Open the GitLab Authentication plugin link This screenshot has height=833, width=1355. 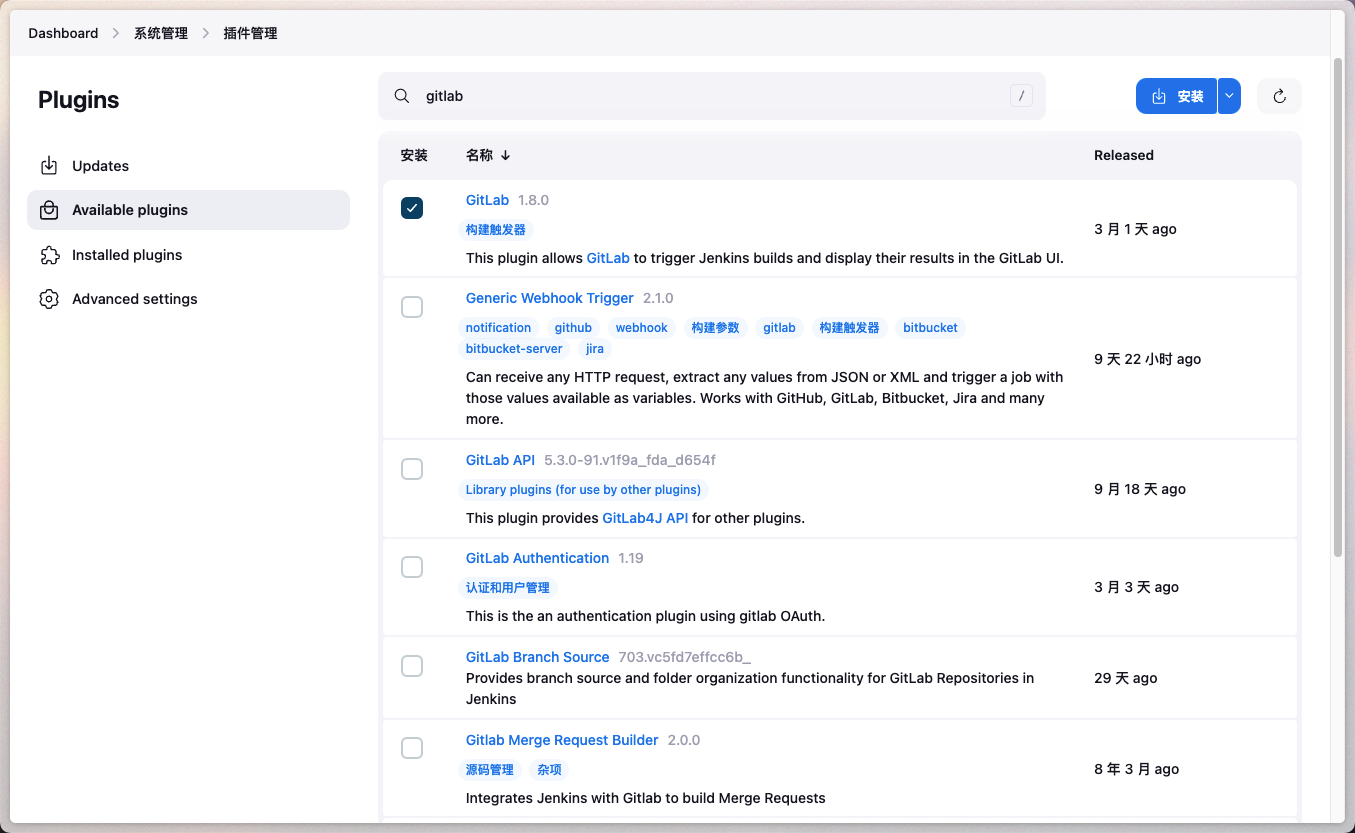point(537,558)
